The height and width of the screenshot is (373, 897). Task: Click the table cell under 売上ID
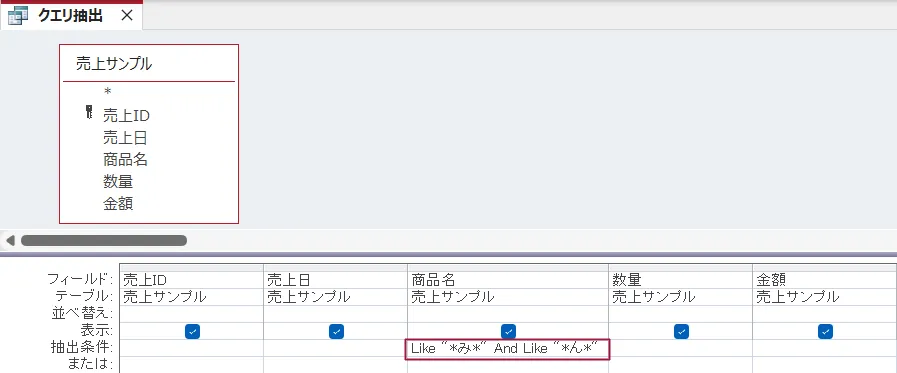click(x=192, y=297)
